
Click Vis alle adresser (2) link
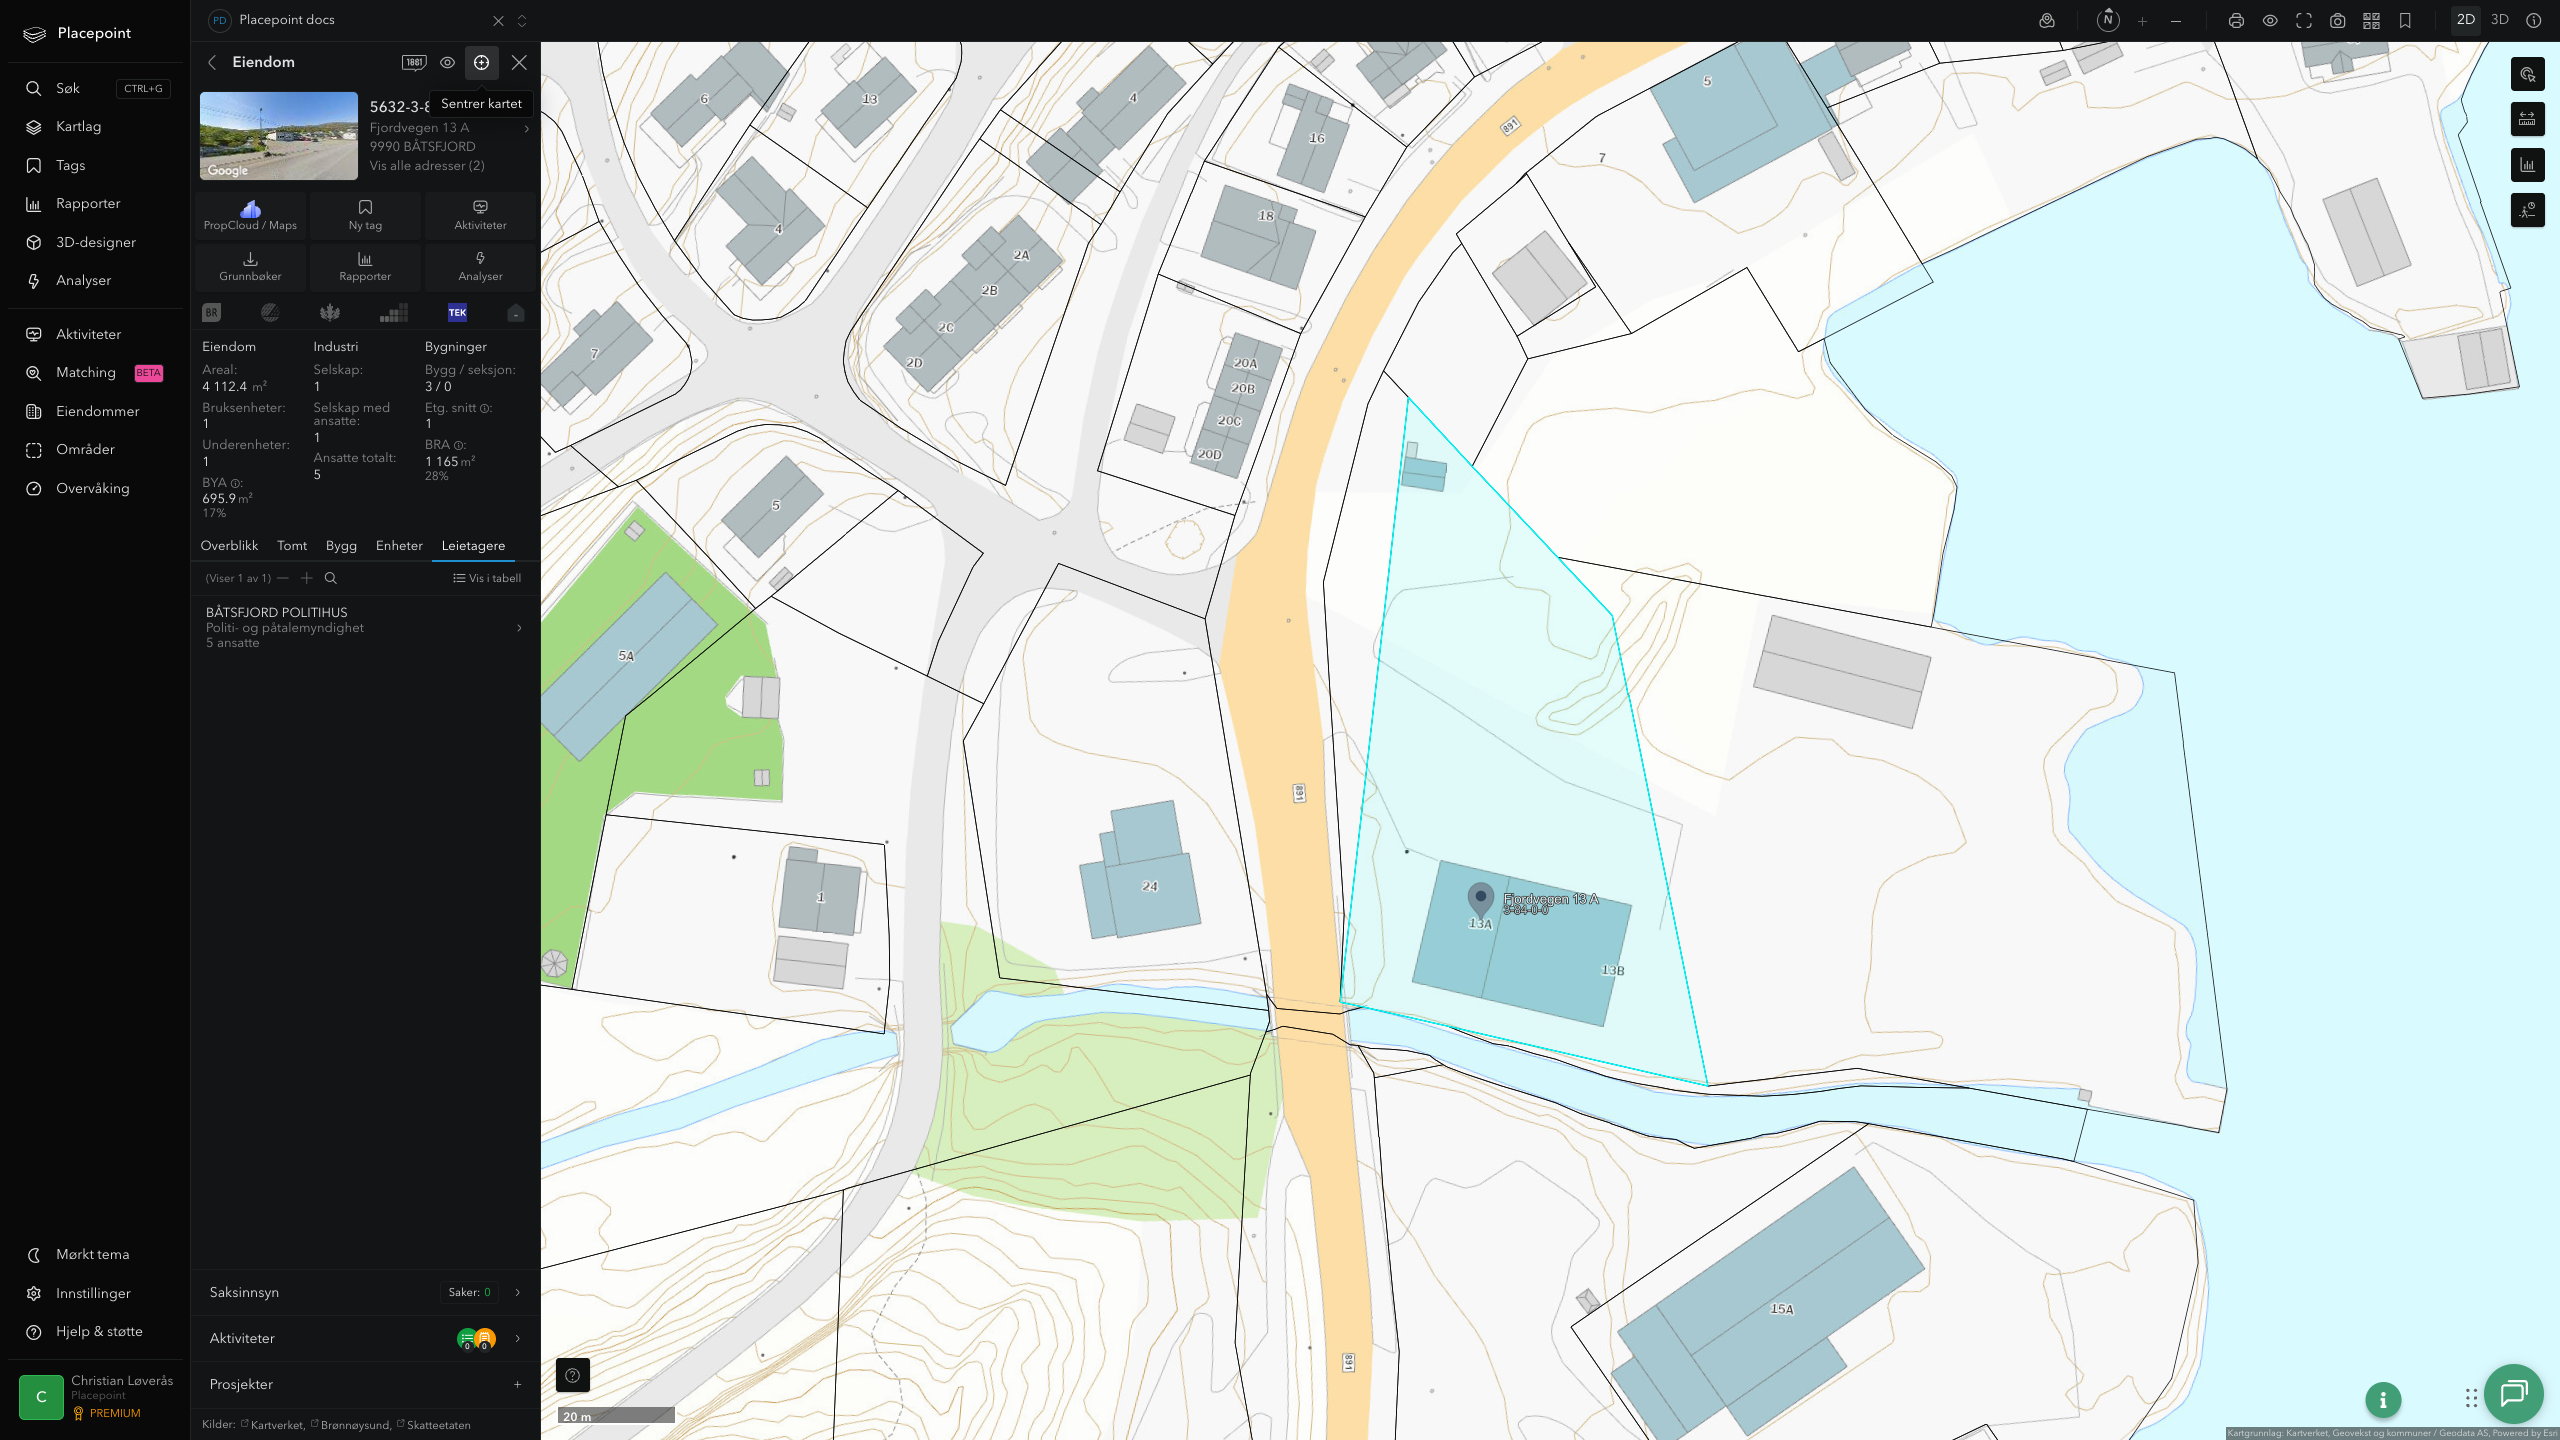(x=427, y=166)
